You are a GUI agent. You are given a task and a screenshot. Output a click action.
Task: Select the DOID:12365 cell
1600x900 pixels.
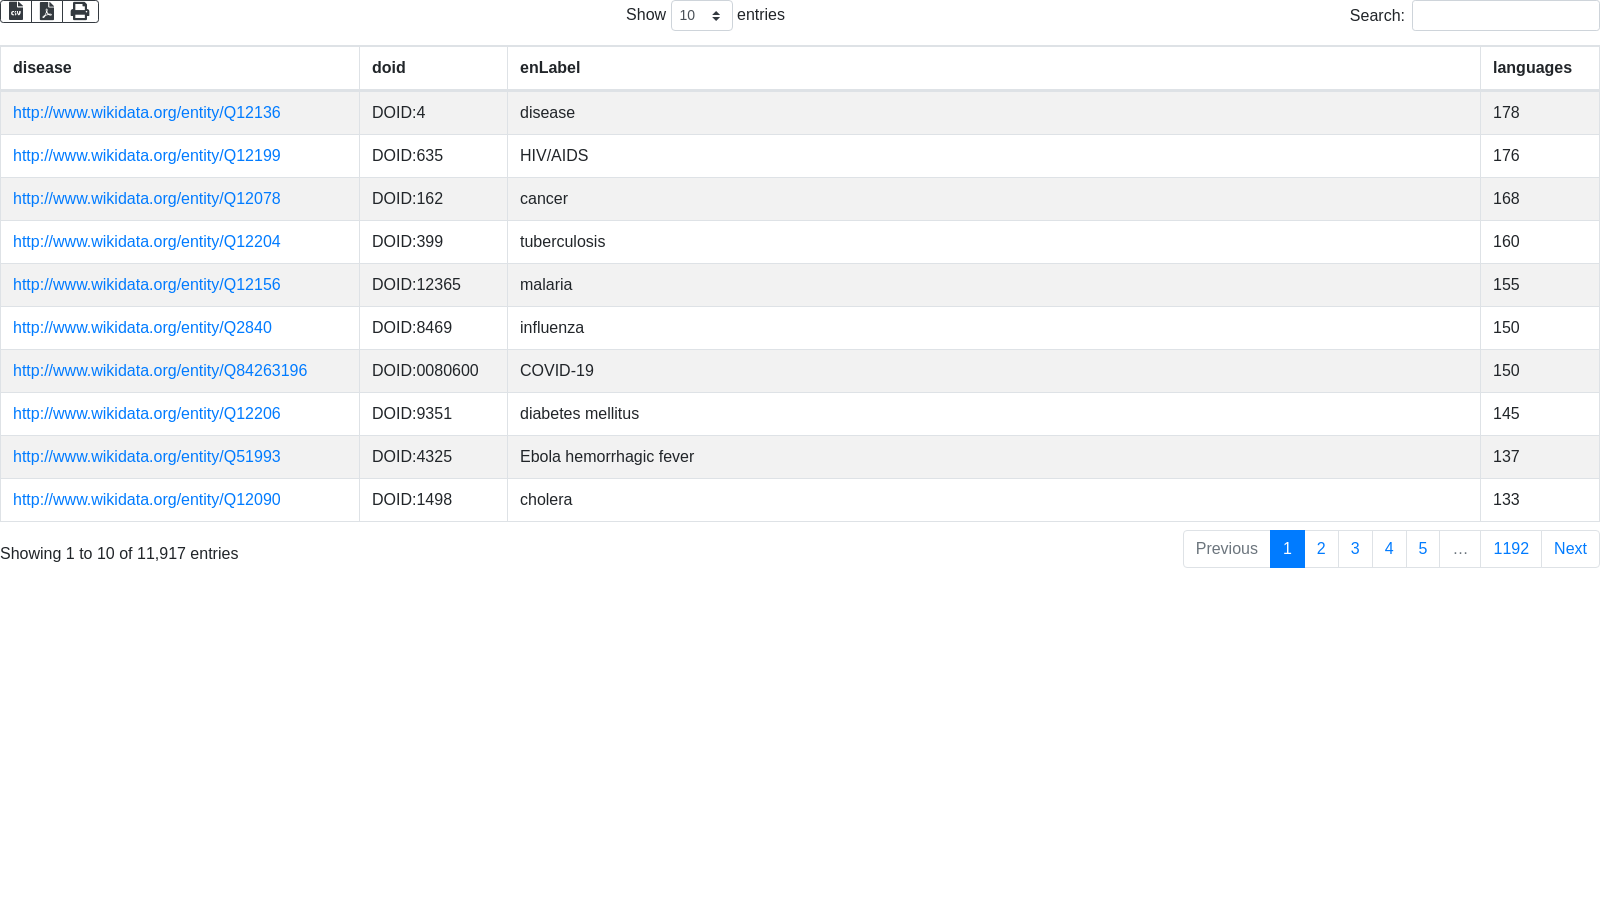pyautogui.click(x=433, y=285)
